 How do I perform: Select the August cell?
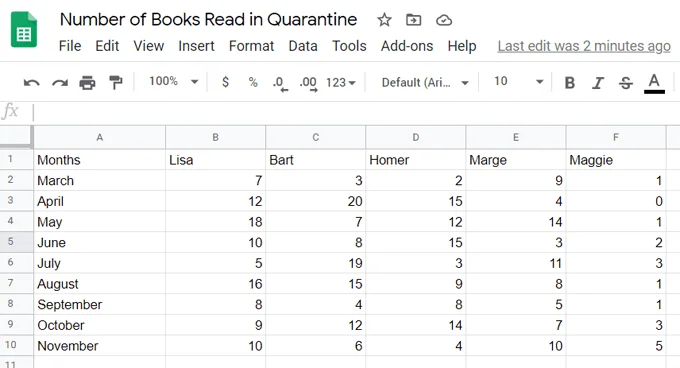[99, 283]
